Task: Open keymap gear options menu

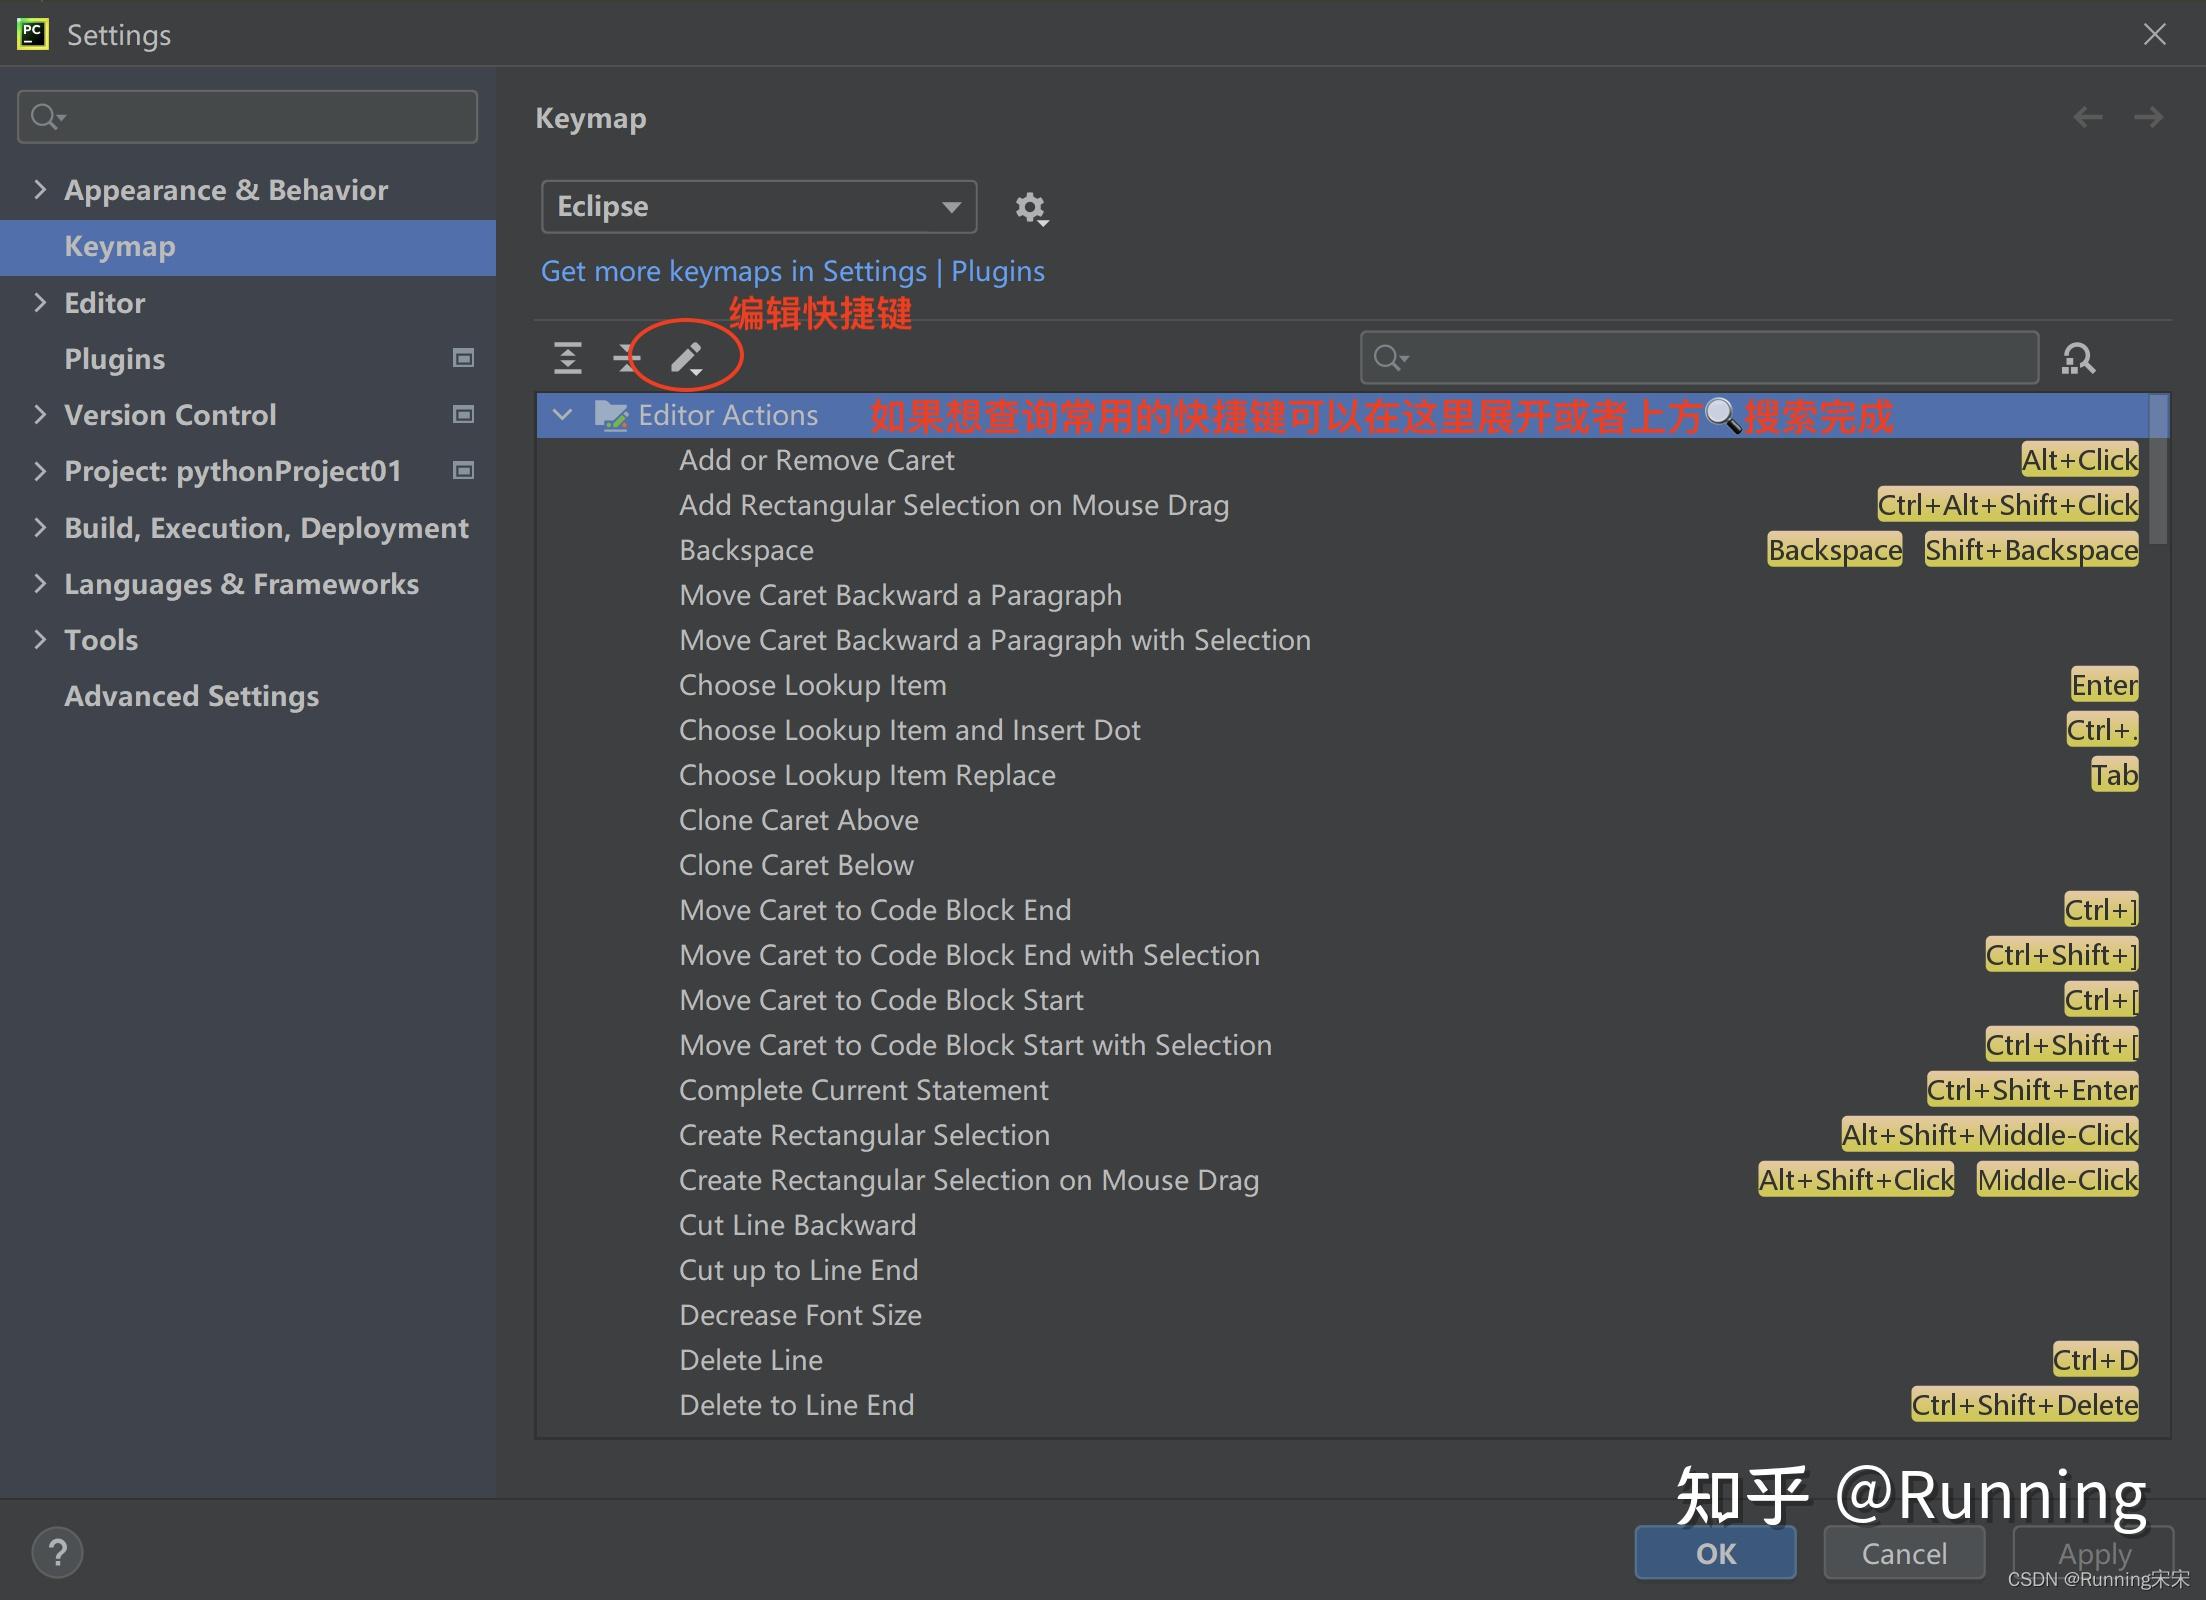Action: [1031, 208]
